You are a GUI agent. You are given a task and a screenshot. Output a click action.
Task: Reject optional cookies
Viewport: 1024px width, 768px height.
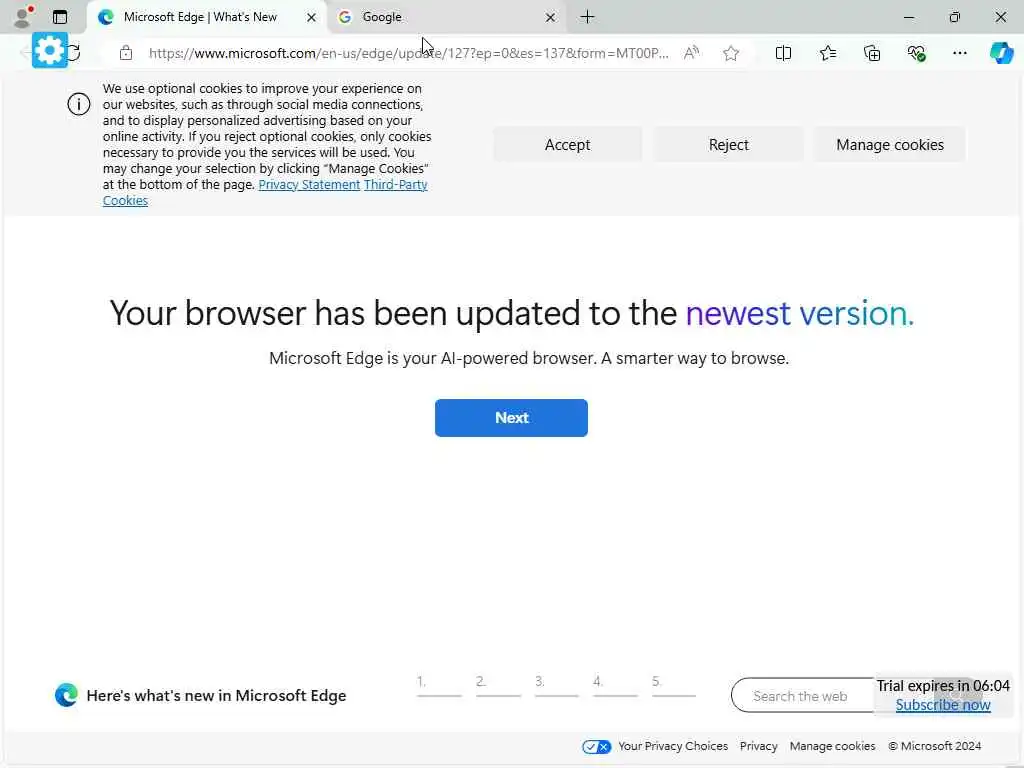point(729,144)
